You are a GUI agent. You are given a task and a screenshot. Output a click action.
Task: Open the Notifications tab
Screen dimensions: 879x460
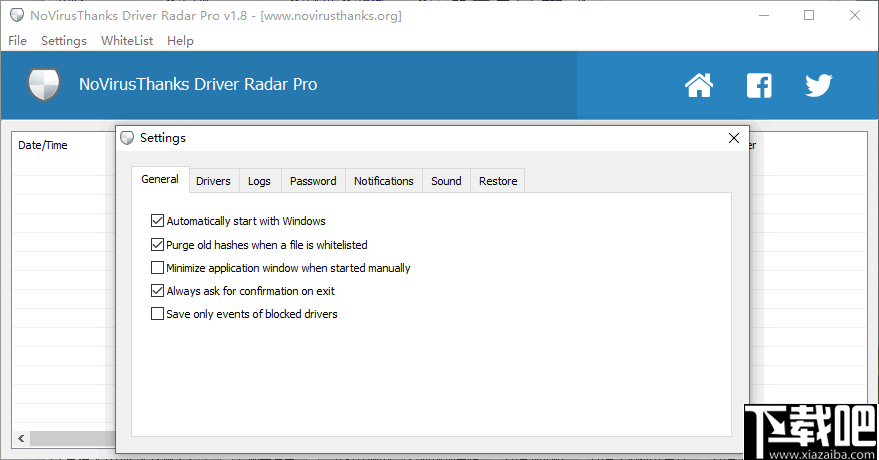(383, 181)
